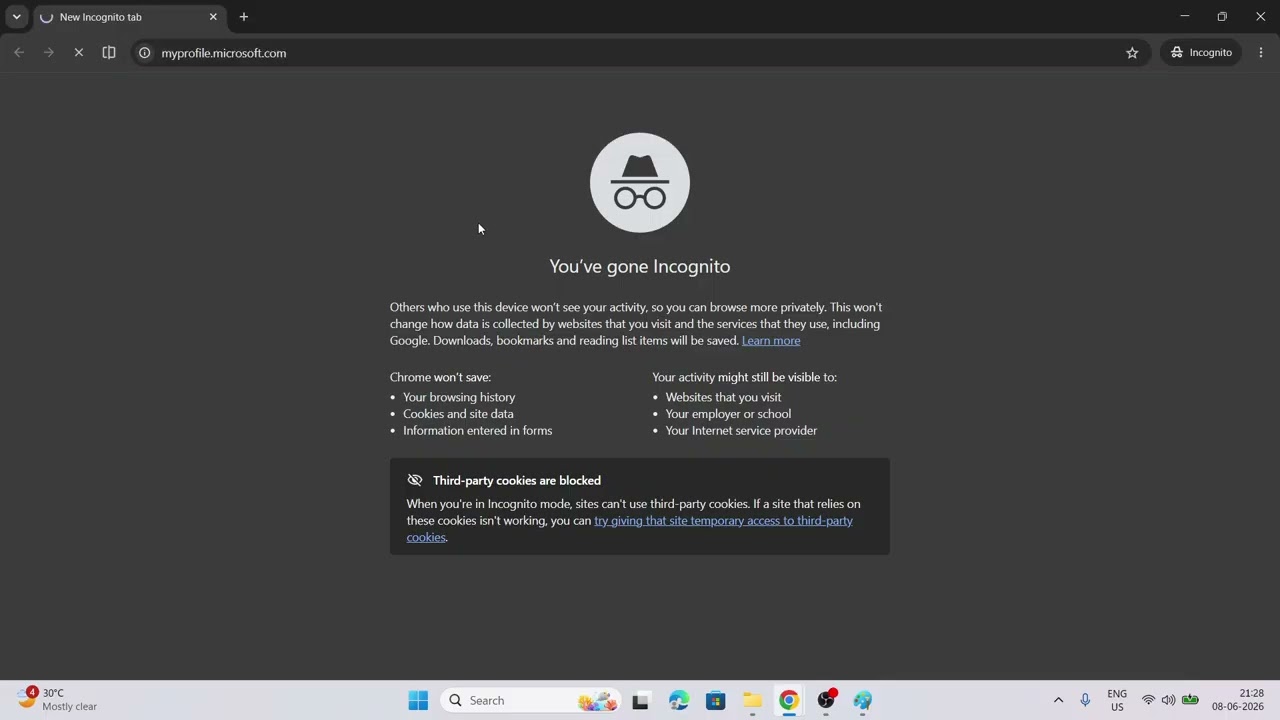Open Task View from the taskbar
The image size is (1280, 720).
641,701
